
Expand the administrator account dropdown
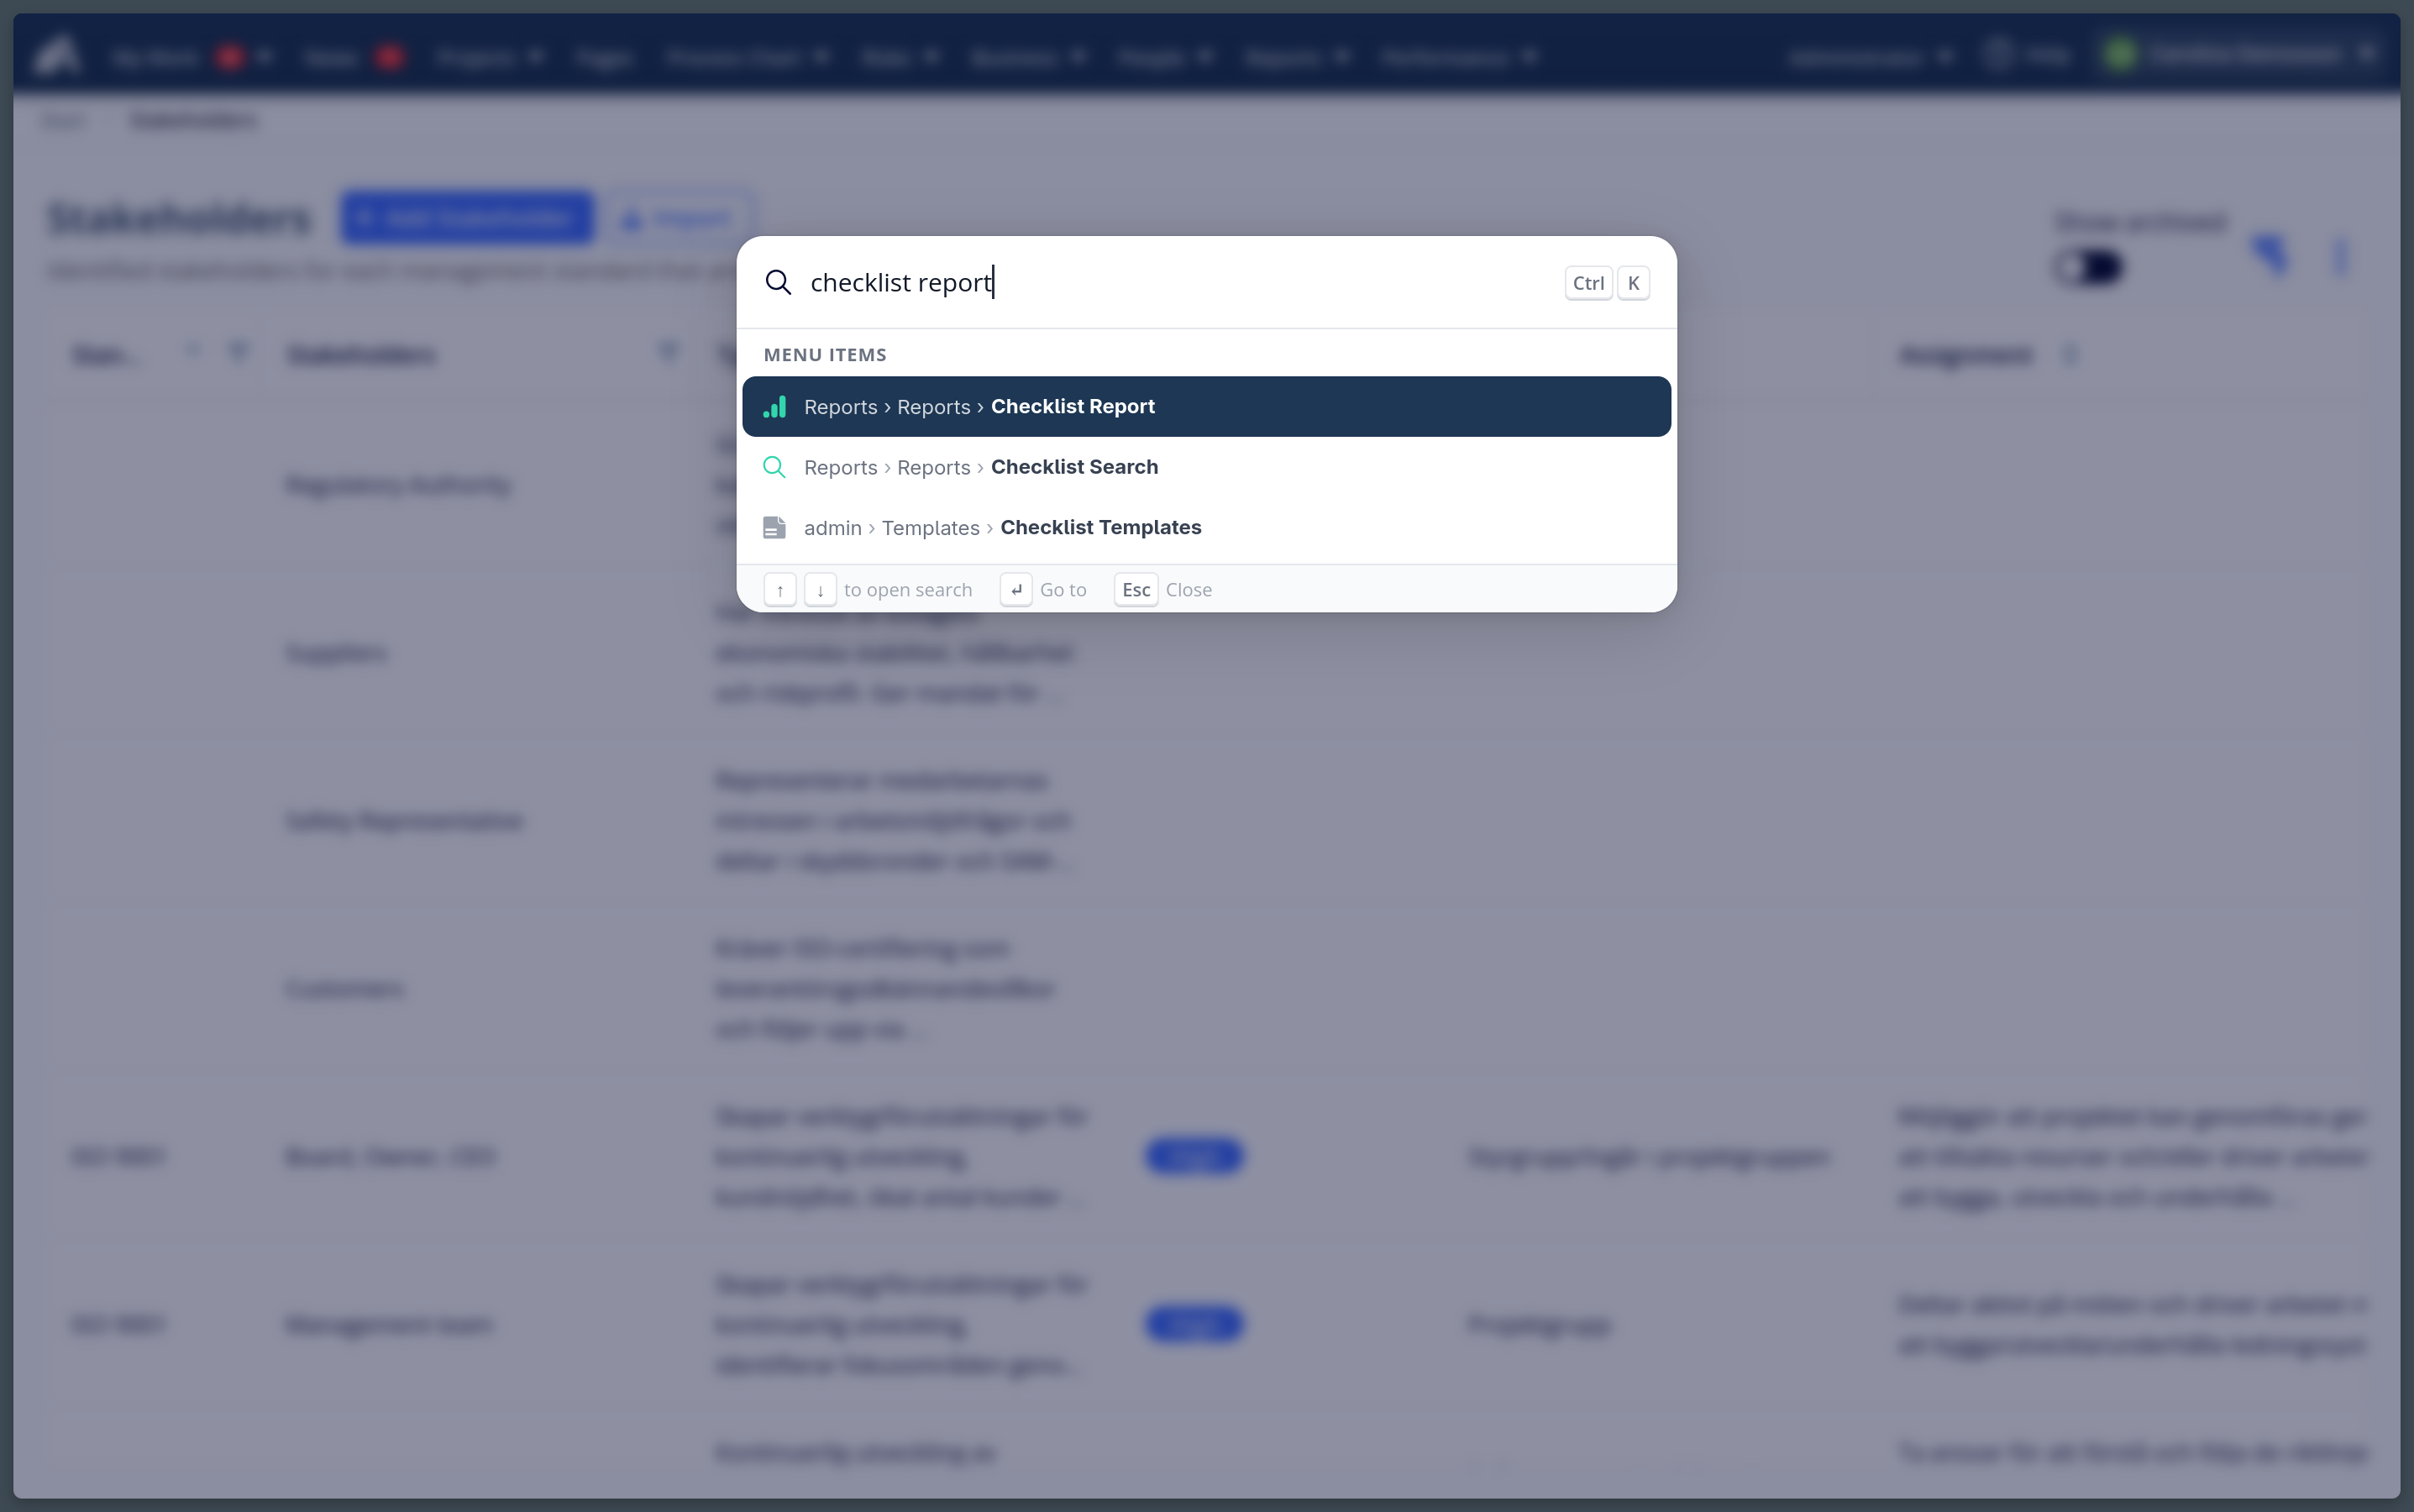pos(1944,57)
